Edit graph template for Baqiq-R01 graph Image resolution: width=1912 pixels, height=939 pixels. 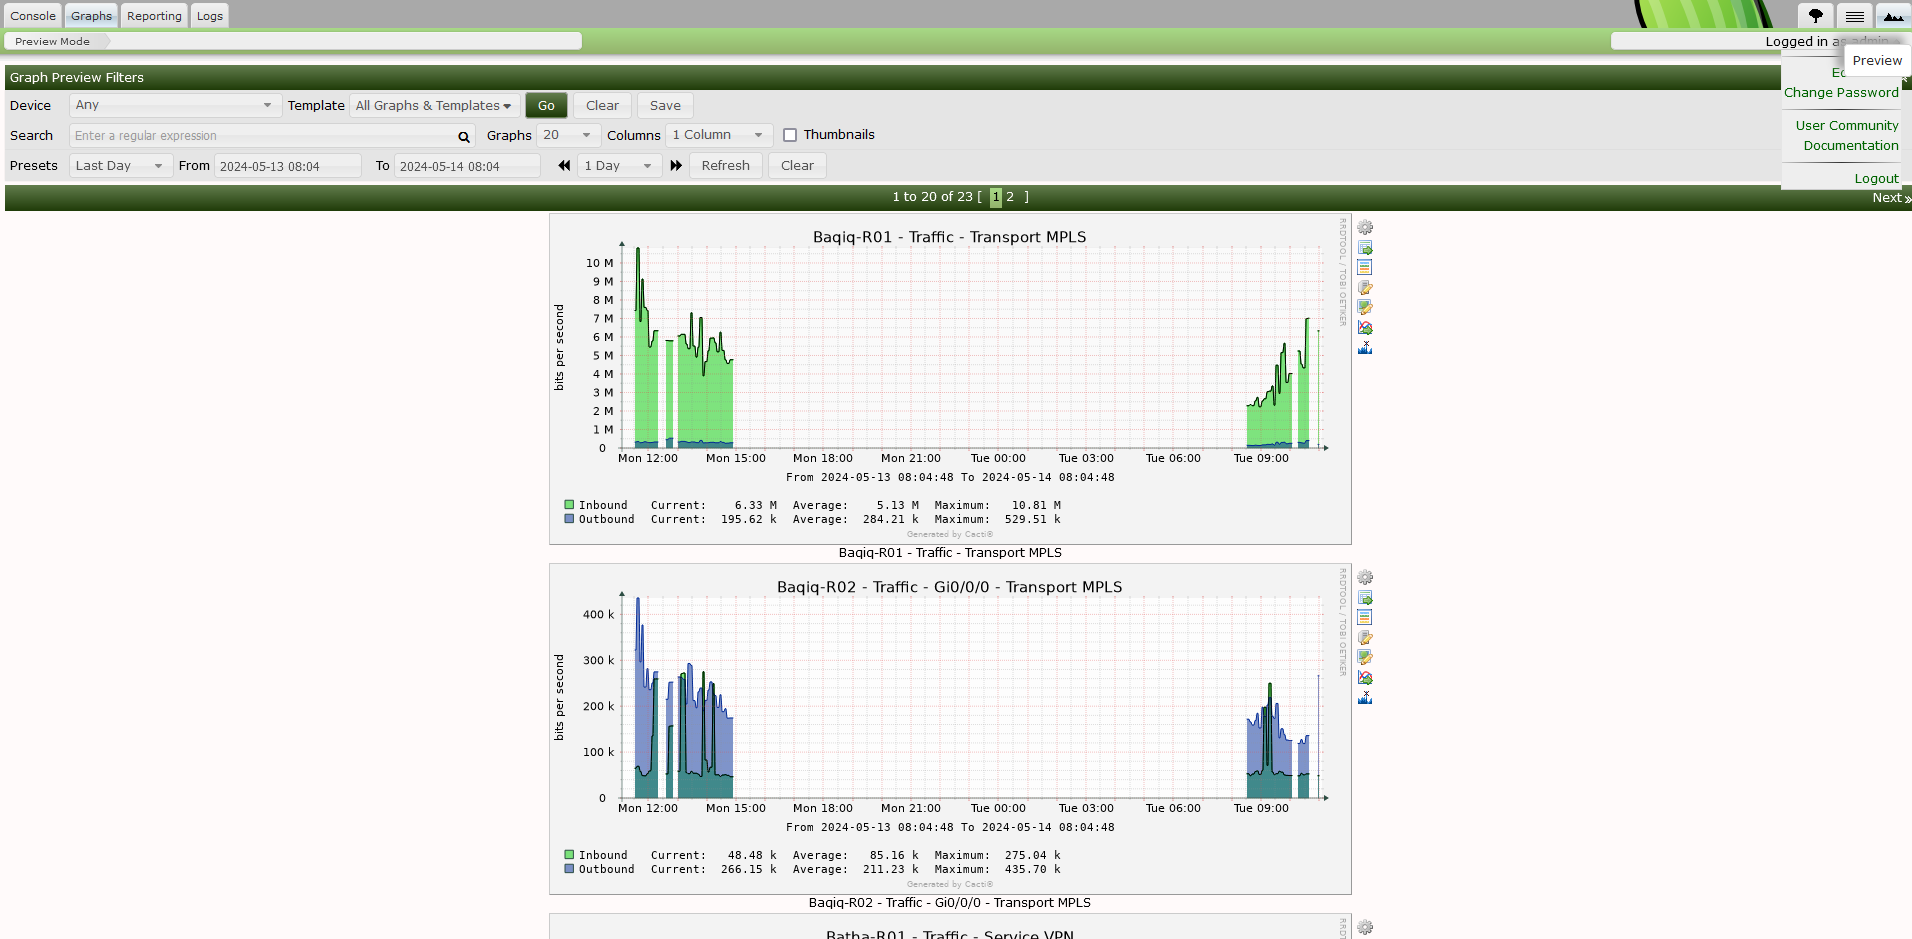(1365, 308)
